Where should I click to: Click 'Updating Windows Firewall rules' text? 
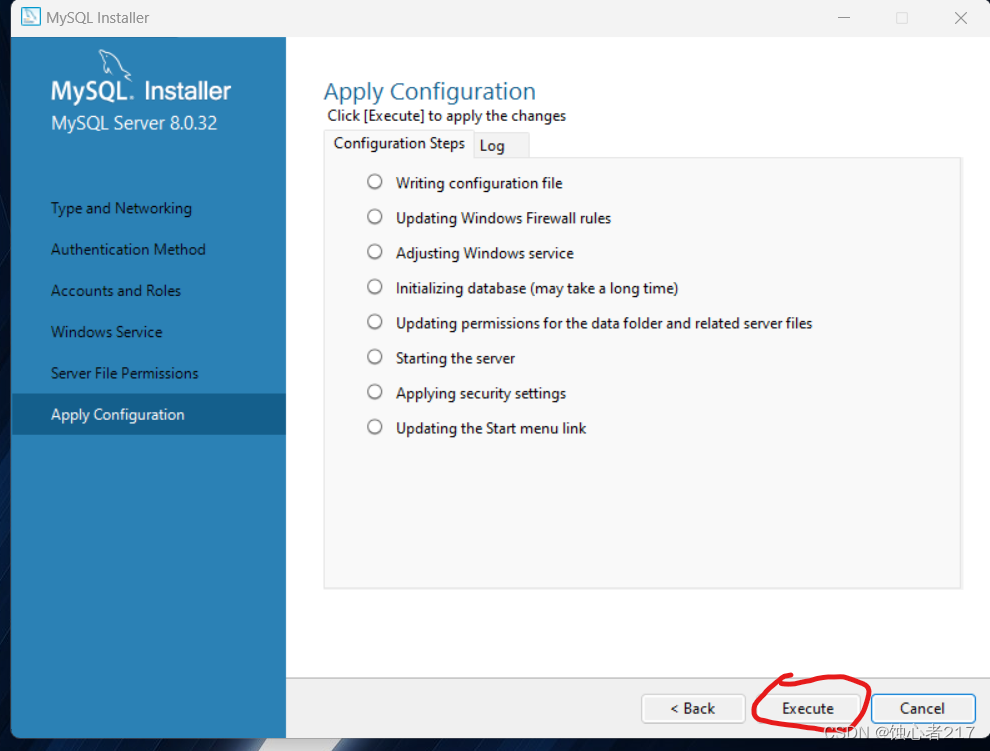(x=503, y=218)
